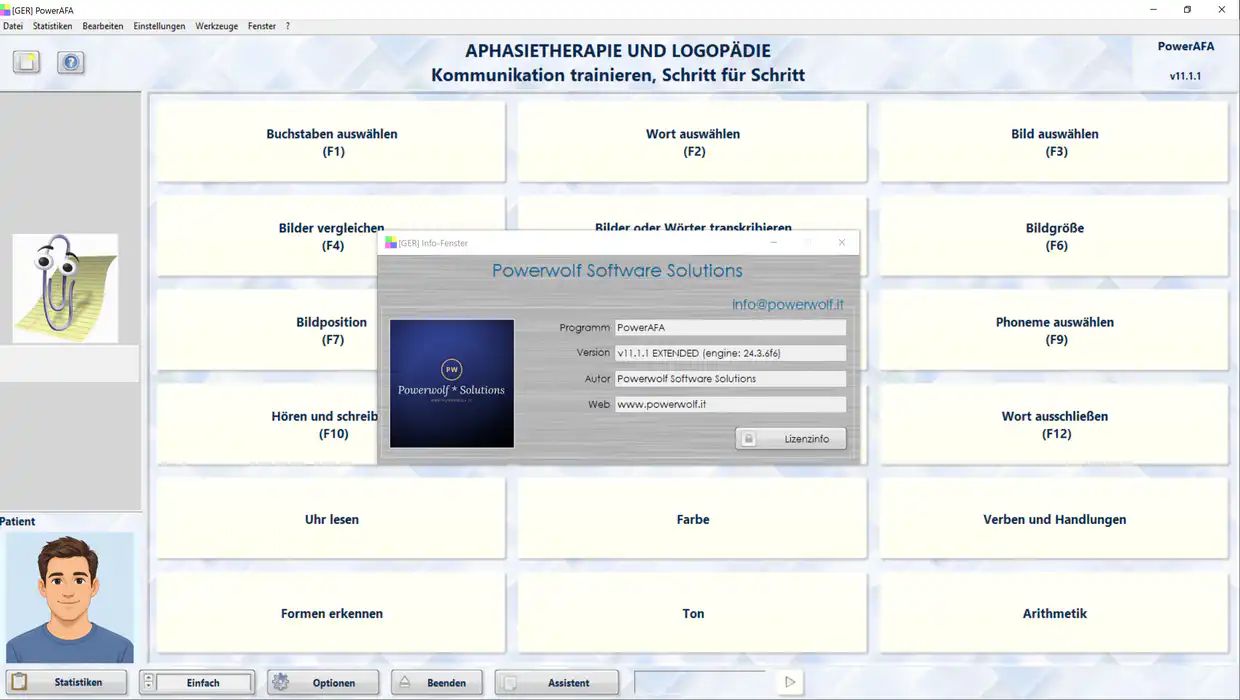Click the Web field showing www.powerwolf.it
This screenshot has height=700, width=1240.
[x=730, y=404]
